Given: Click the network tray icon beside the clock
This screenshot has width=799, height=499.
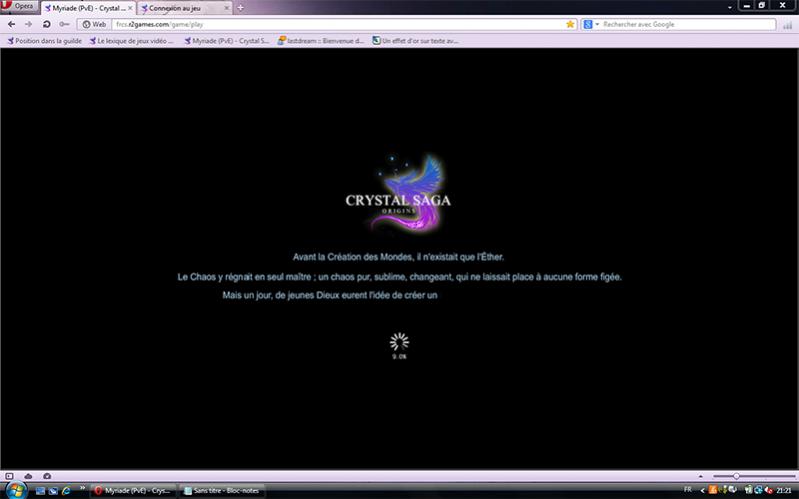Looking at the screenshot, I should (x=759, y=490).
